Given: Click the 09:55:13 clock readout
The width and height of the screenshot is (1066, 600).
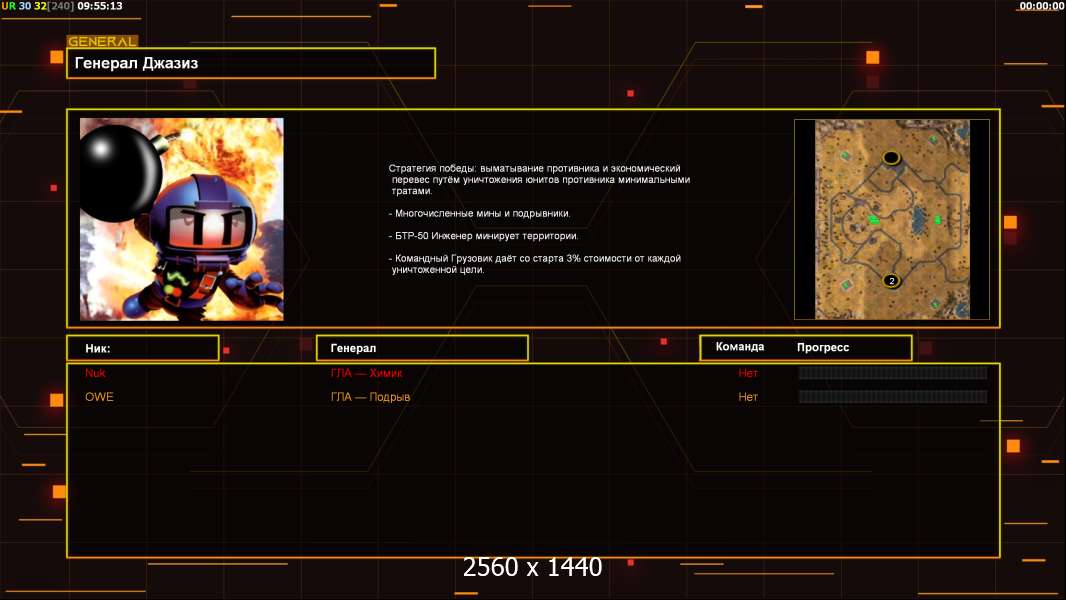Looking at the screenshot, I should 100,6.
